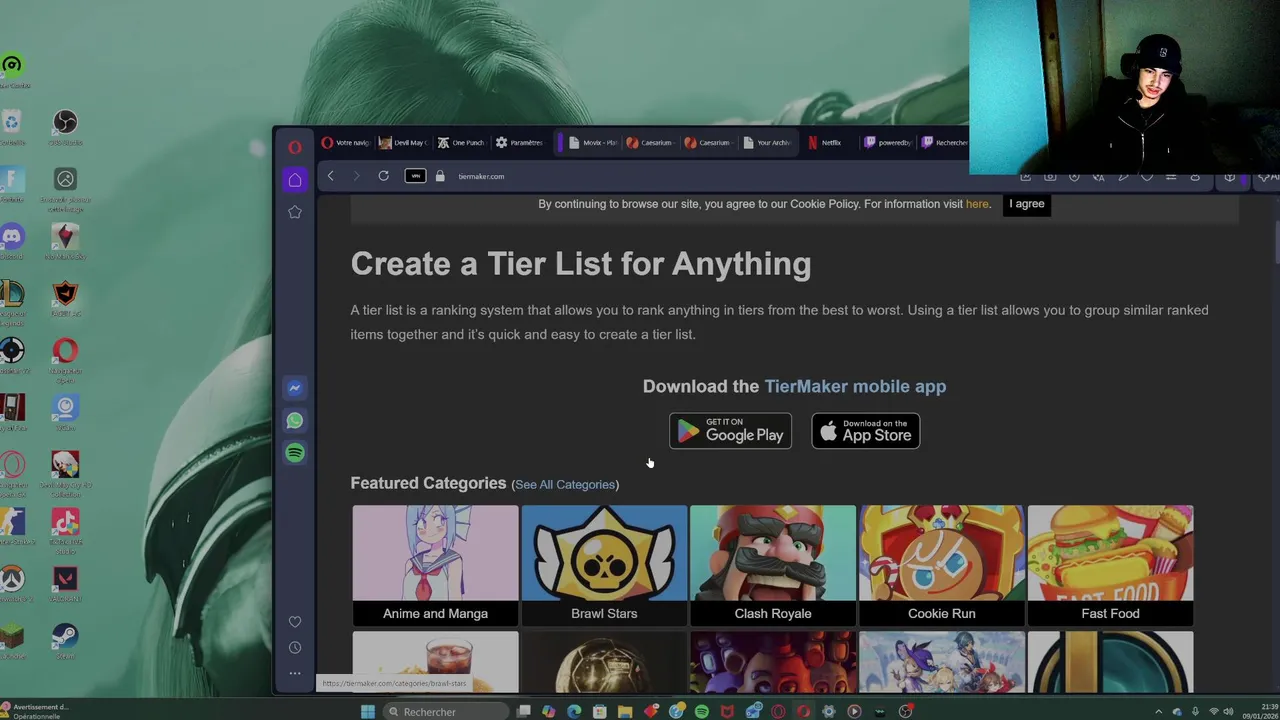1280x720 pixels.
Task: Open the TikTok Live Studio desktop icon
Action: 65,530
